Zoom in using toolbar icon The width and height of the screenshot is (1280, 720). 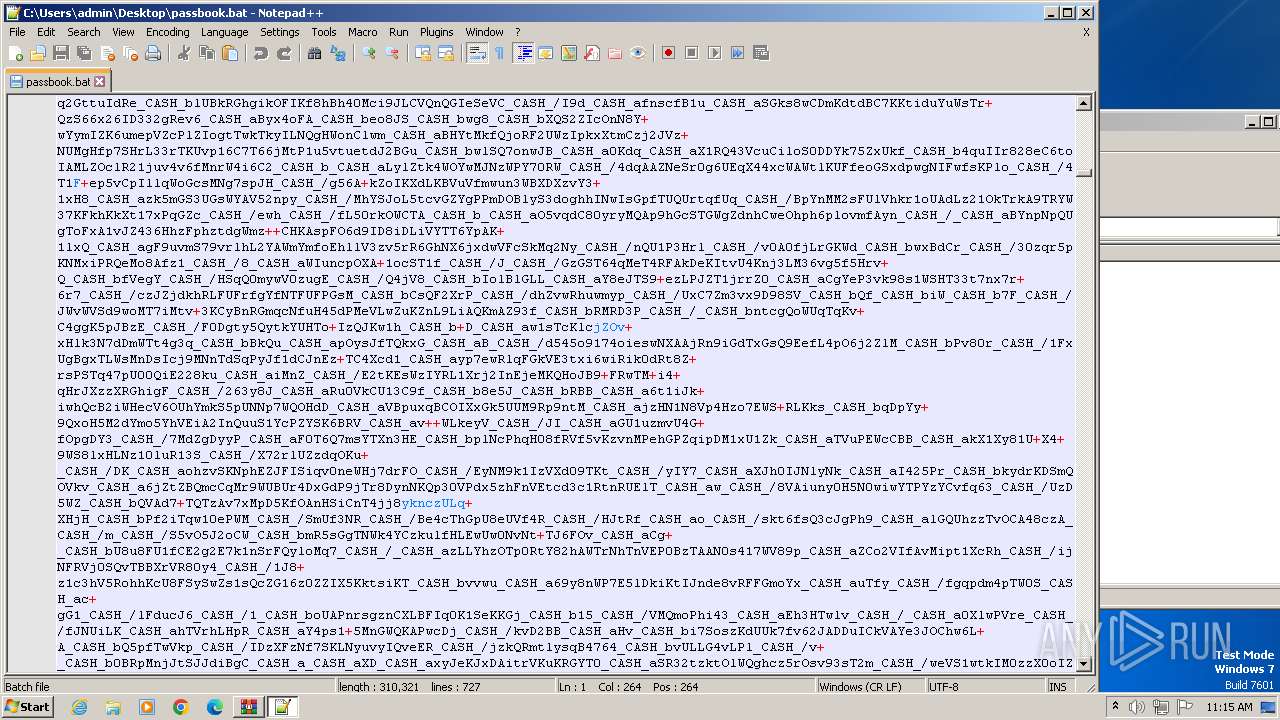tap(369, 53)
